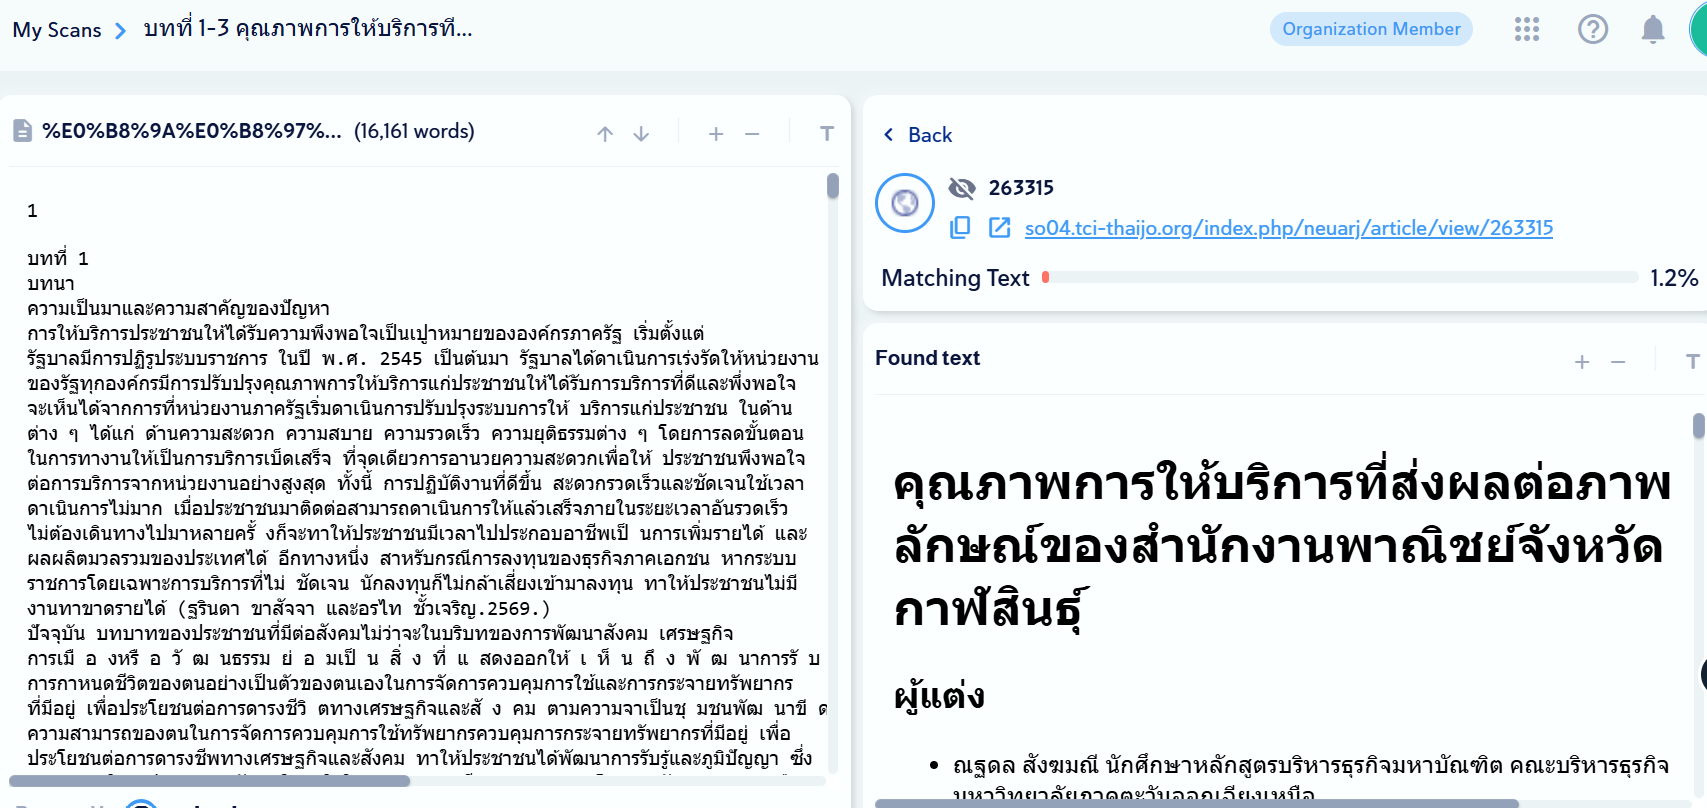The width and height of the screenshot is (1707, 808).
Task: Click the 1.2% match value
Action: click(1674, 278)
